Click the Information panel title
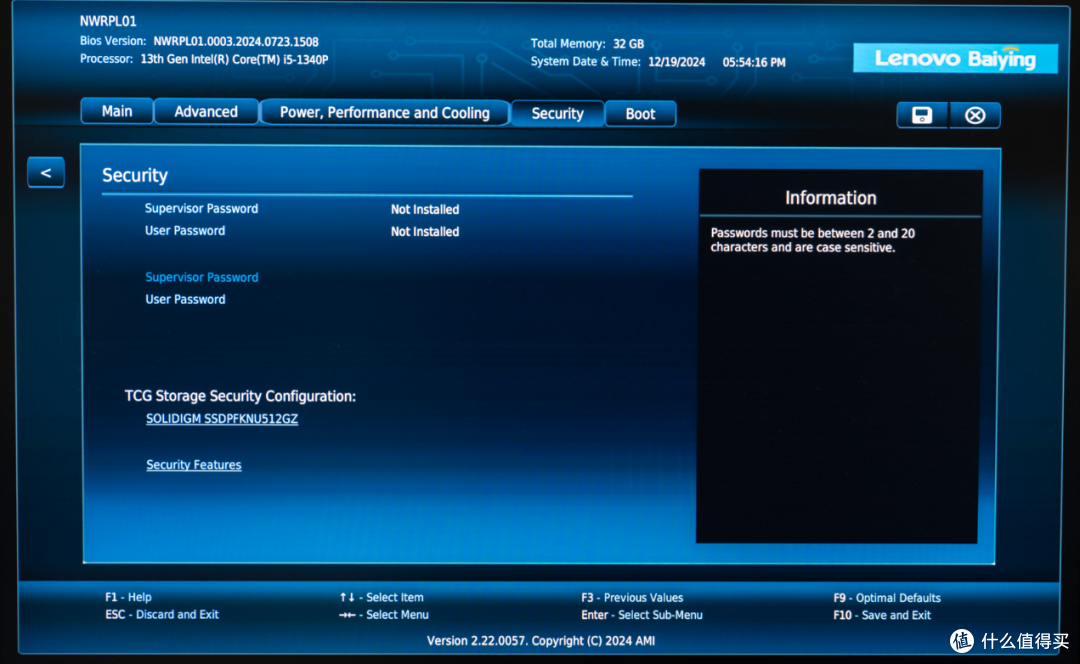 [x=831, y=198]
